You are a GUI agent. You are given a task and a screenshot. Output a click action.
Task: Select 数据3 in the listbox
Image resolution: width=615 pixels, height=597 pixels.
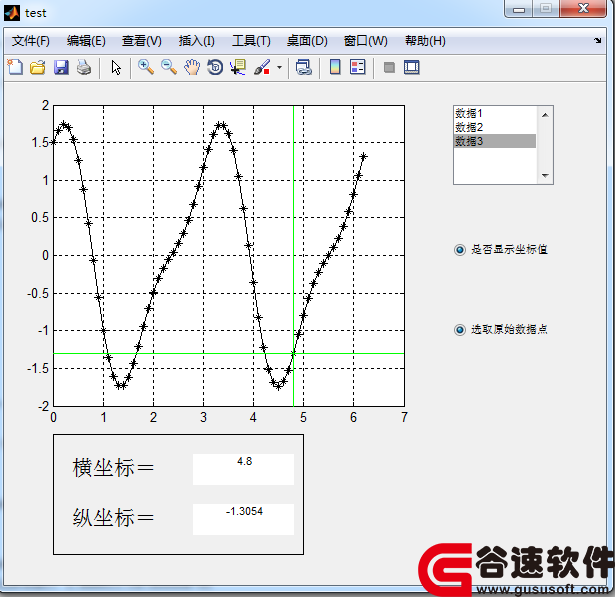495,141
